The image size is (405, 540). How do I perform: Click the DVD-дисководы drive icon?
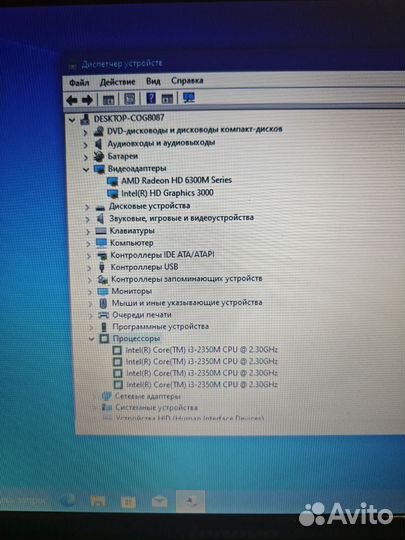(98, 132)
